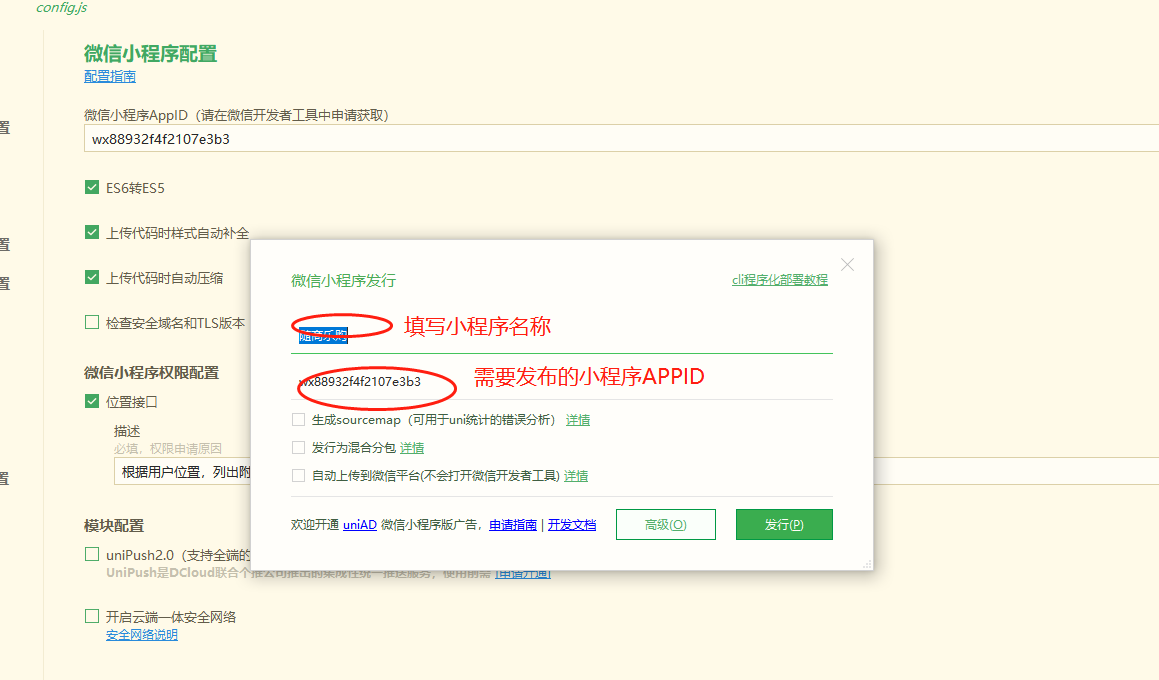The image size is (1159, 680).
Task: Enable the 生成sourcemap checkbox
Action: pos(298,420)
